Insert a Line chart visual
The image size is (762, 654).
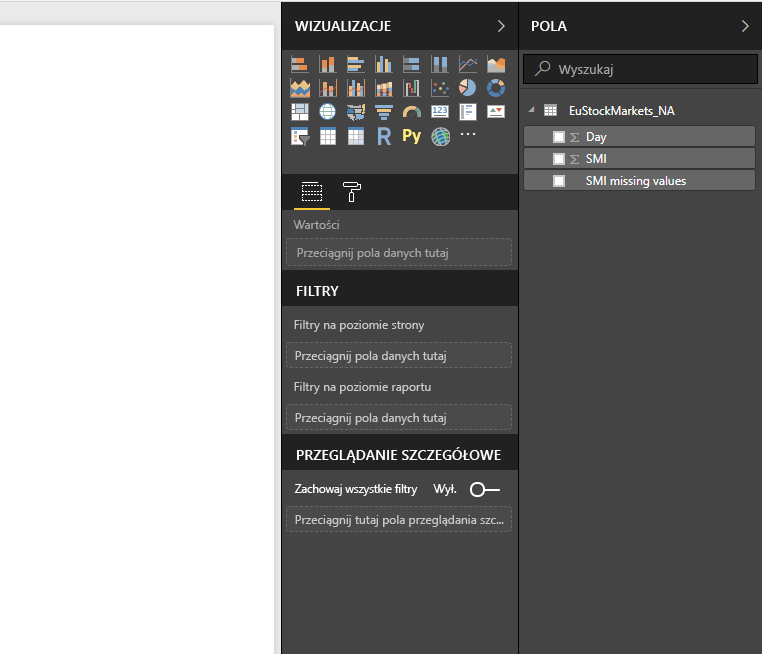[x=468, y=64]
